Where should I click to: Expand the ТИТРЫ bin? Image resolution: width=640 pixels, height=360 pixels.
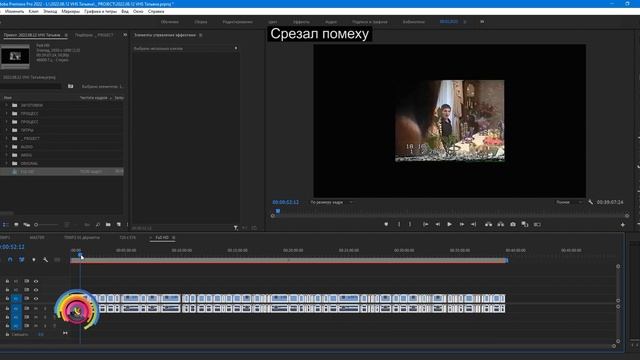[6, 130]
